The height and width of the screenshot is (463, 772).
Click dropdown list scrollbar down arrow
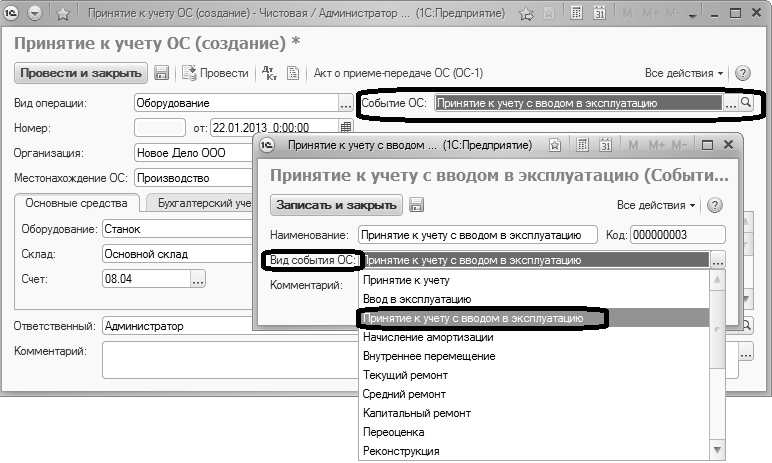click(717, 450)
